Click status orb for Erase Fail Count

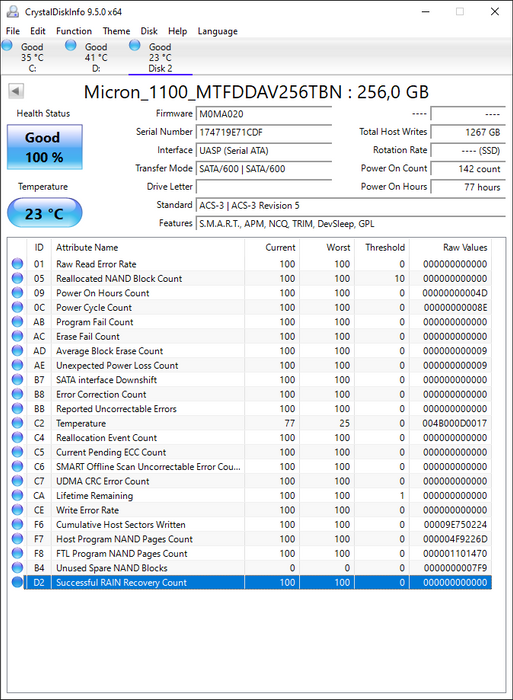click(x=17, y=336)
